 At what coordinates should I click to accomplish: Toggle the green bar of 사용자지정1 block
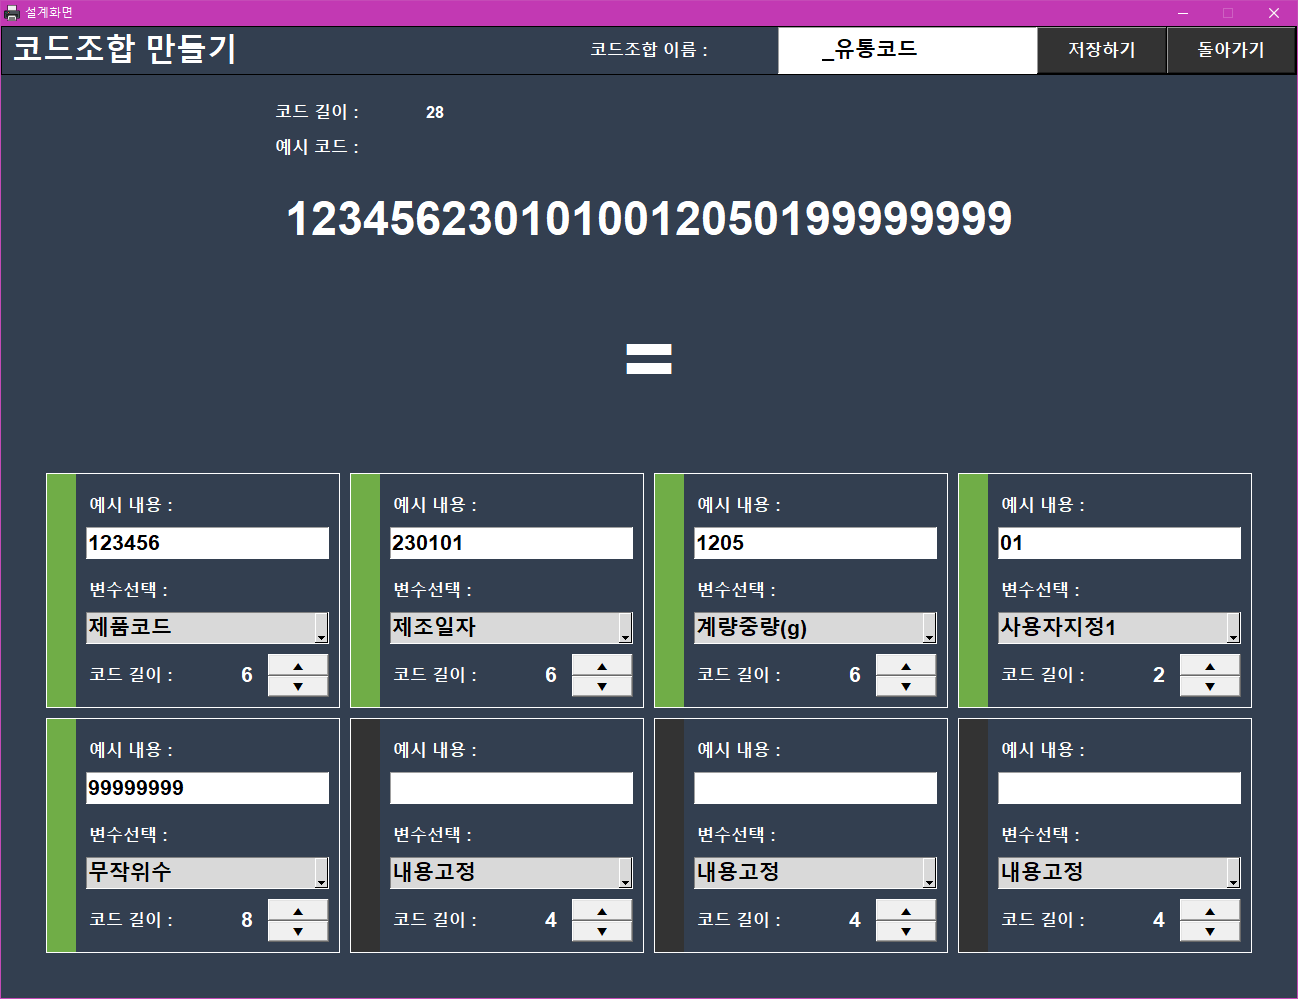[x=973, y=590]
